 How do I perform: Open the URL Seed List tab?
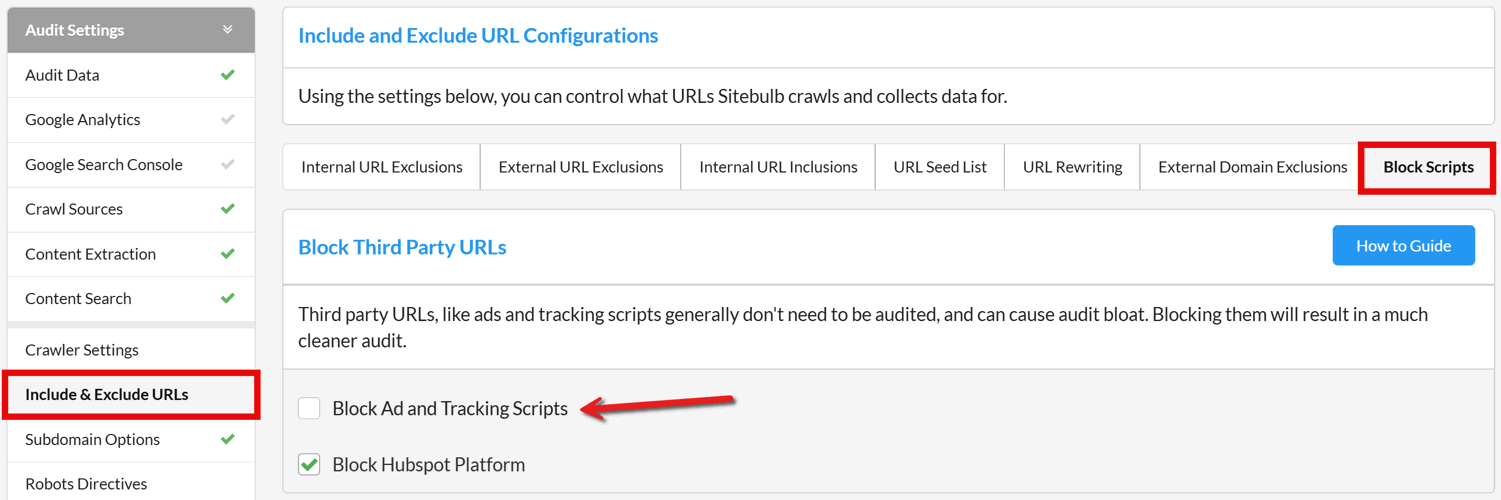(x=940, y=167)
